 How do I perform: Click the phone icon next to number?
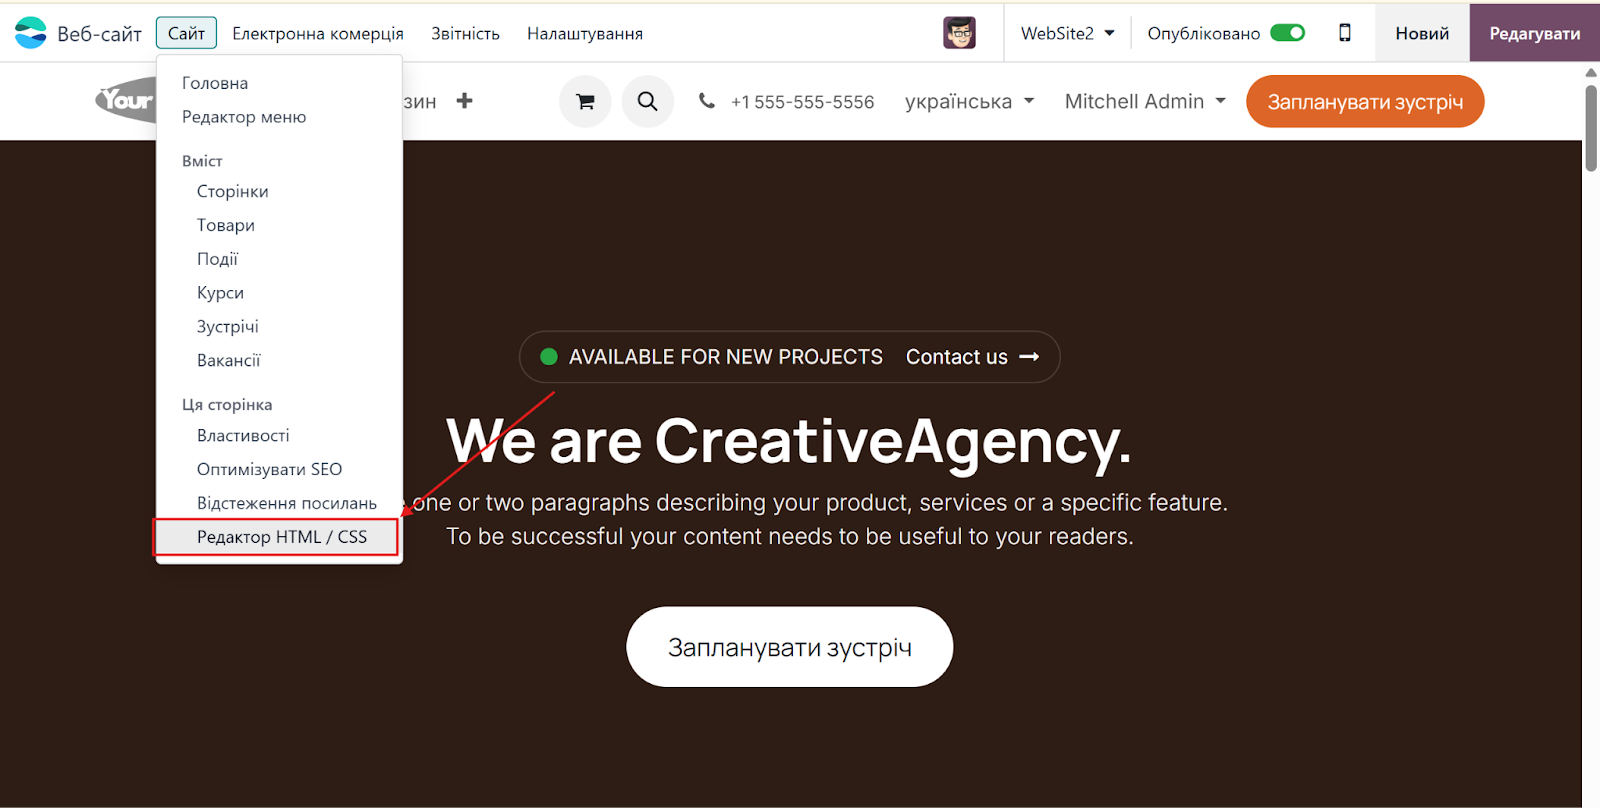(707, 101)
